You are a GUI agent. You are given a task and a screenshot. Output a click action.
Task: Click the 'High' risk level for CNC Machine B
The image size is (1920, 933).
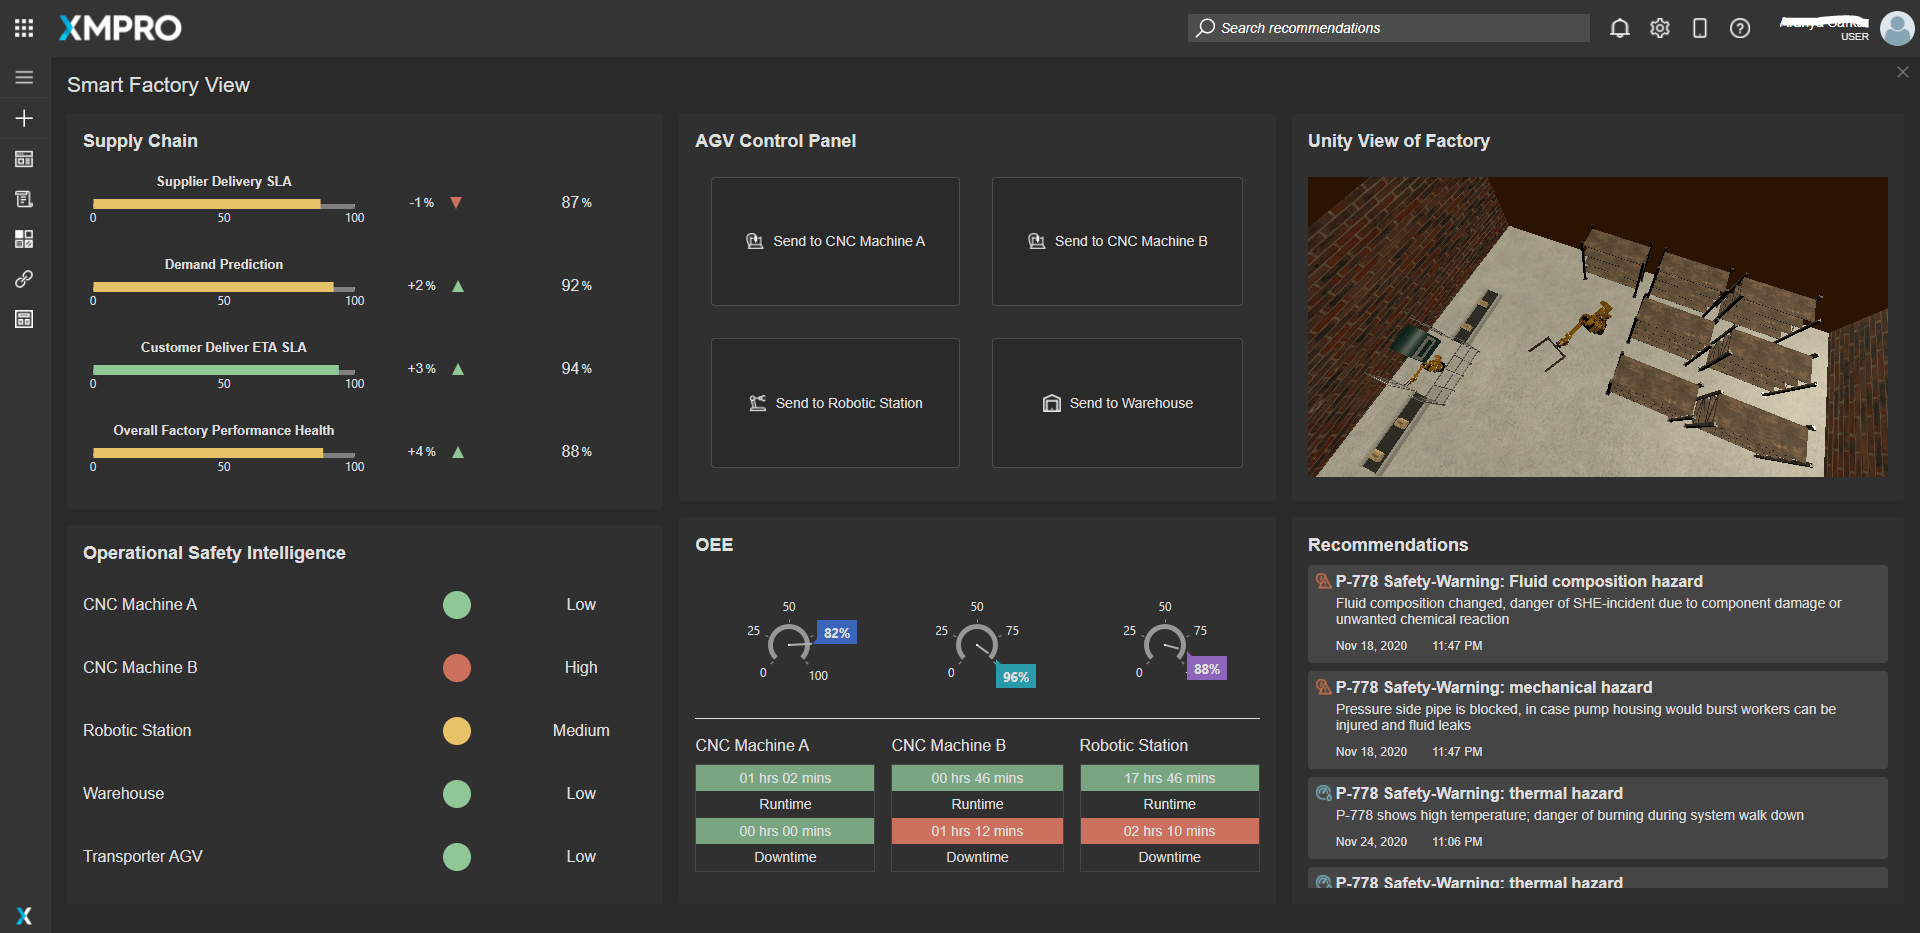pos(581,668)
